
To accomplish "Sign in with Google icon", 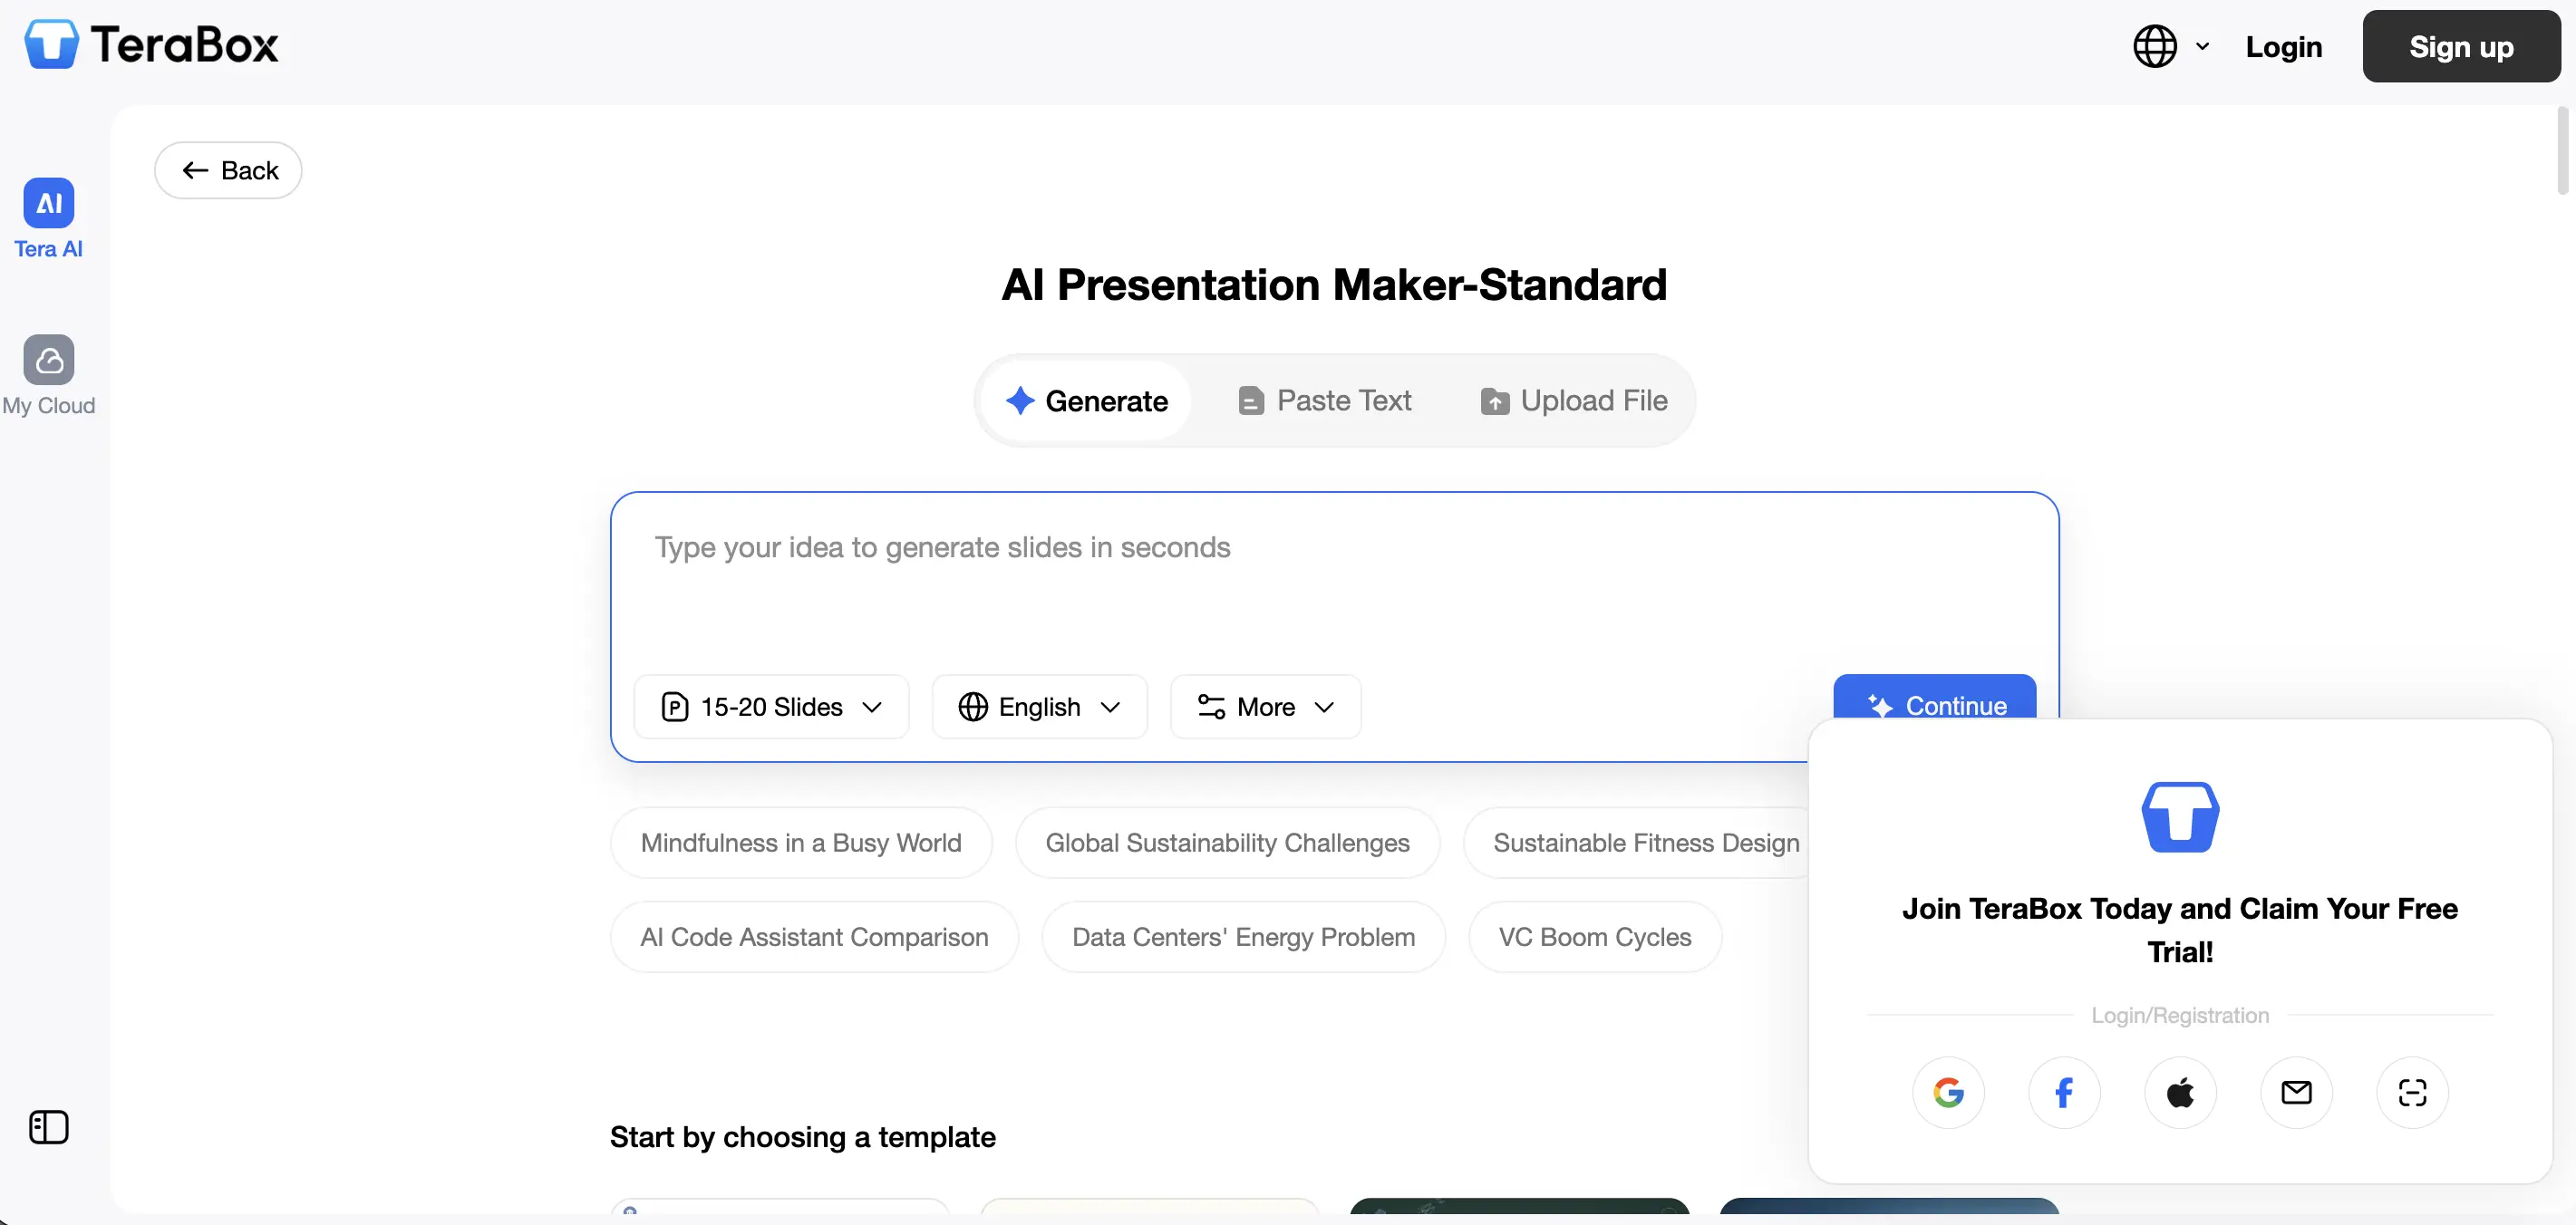I will click(x=1948, y=1092).
